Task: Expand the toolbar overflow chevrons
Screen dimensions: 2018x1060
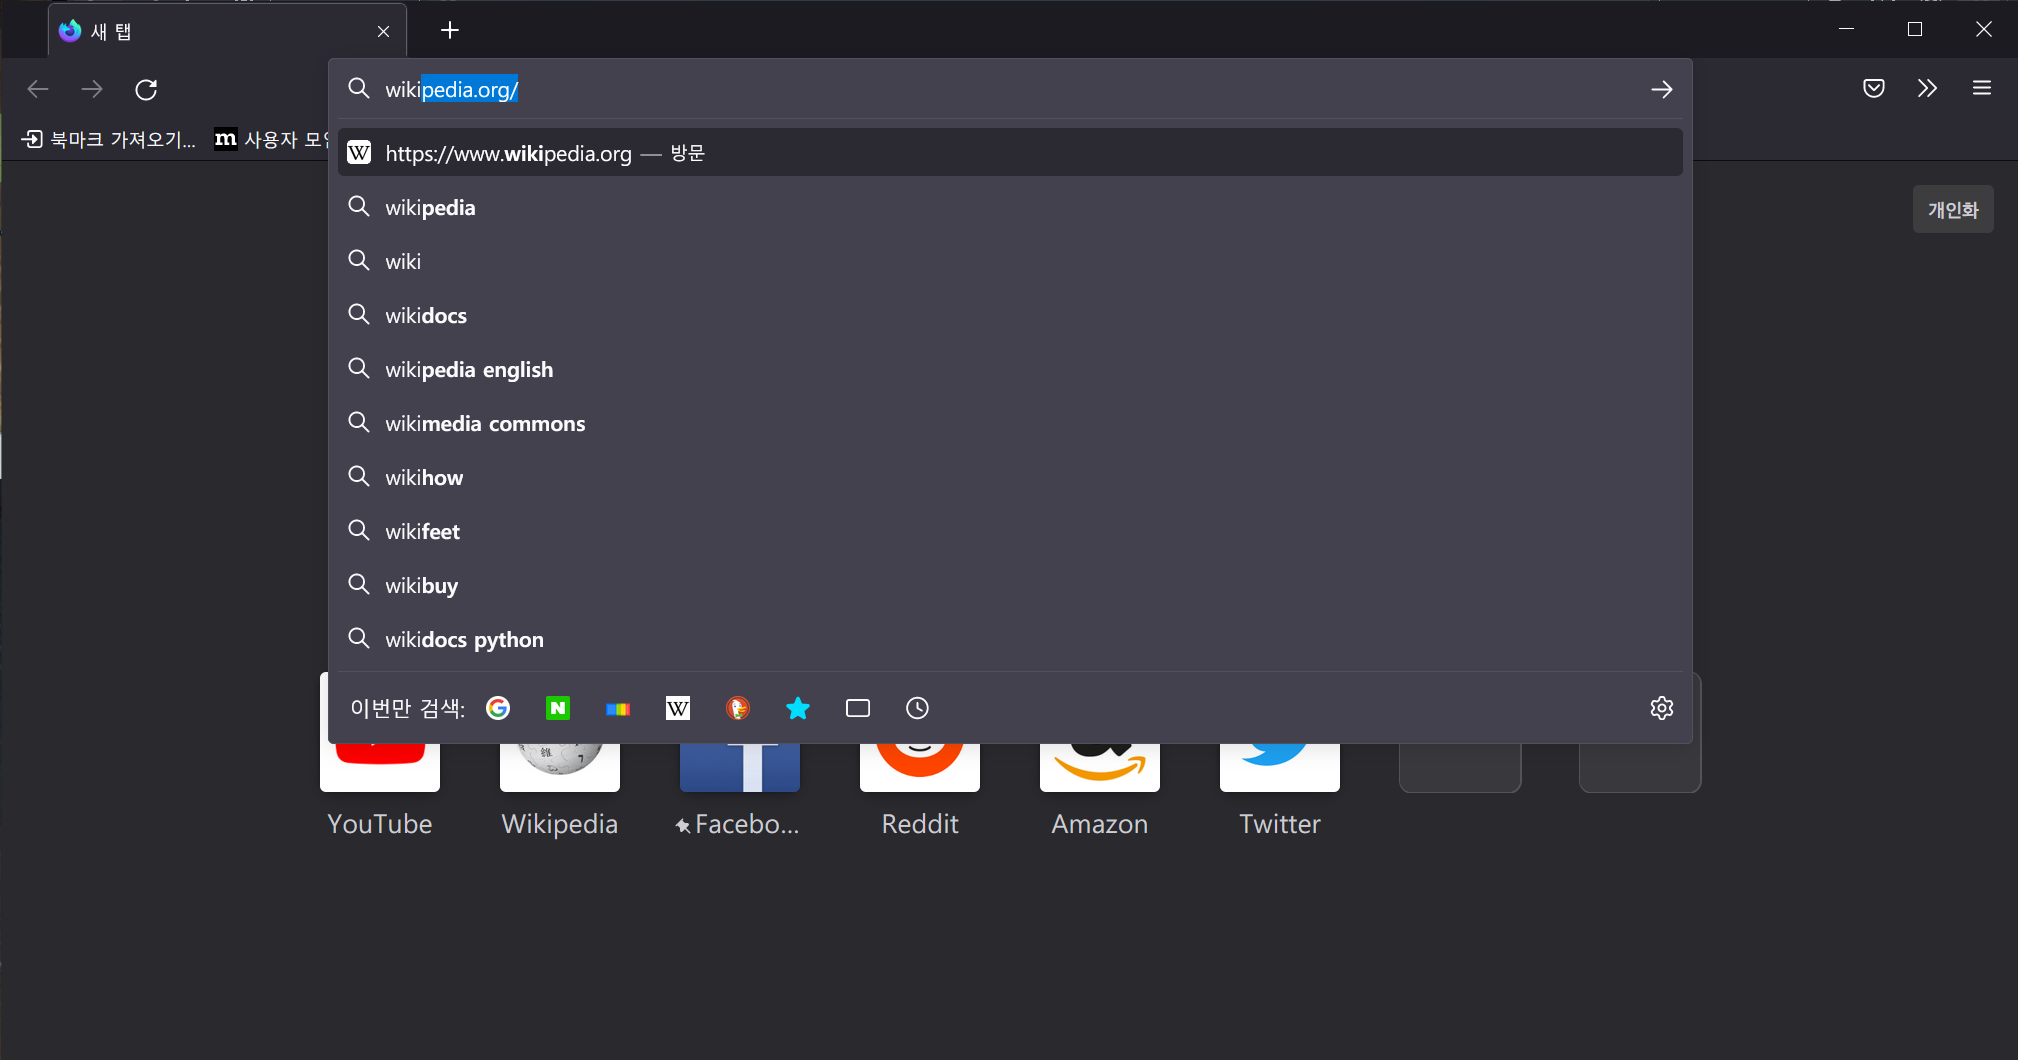Action: (1927, 88)
